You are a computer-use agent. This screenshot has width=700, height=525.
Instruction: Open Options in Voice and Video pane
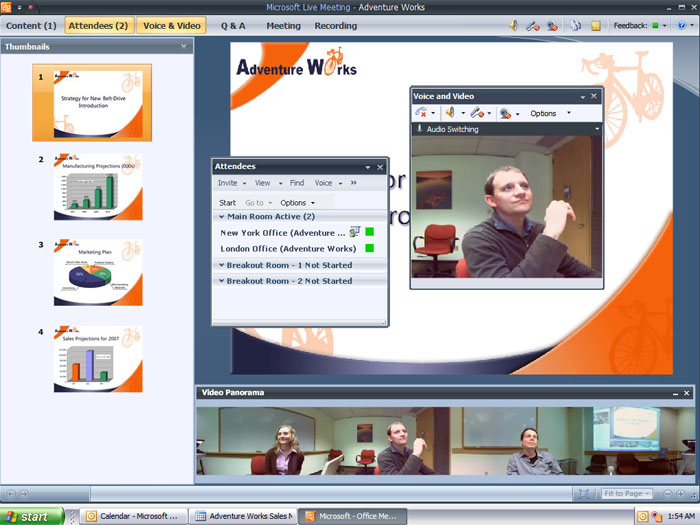(543, 113)
